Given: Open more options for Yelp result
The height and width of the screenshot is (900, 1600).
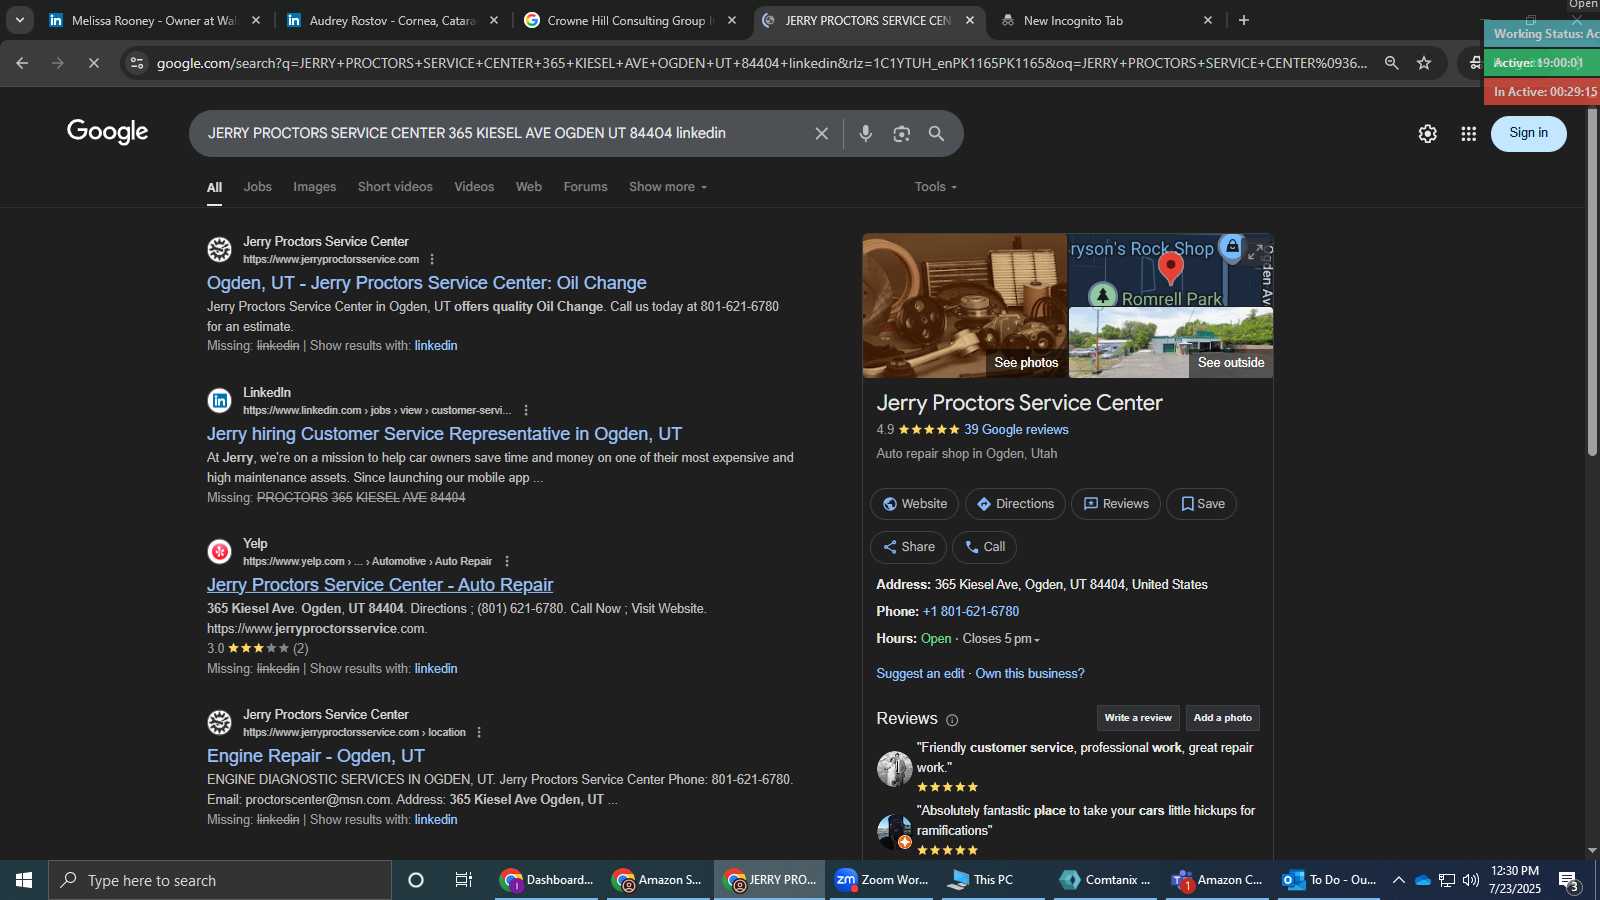Looking at the screenshot, I should coord(507,561).
